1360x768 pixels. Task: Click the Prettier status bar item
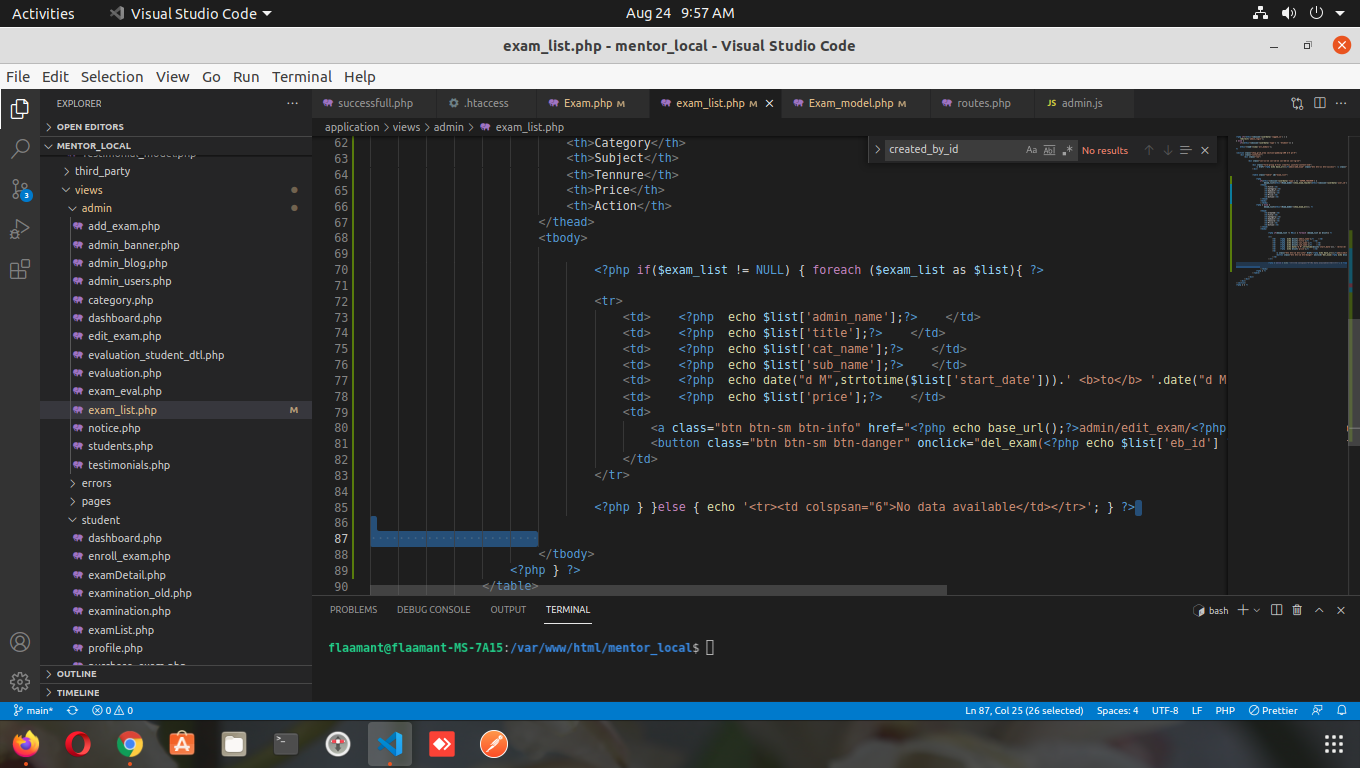[x=1273, y=711]
